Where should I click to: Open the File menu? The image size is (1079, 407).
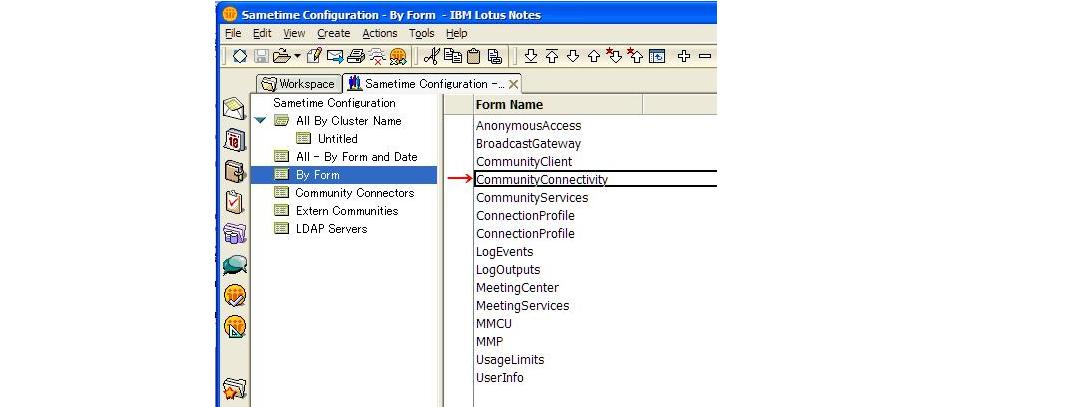click(233, 33)
